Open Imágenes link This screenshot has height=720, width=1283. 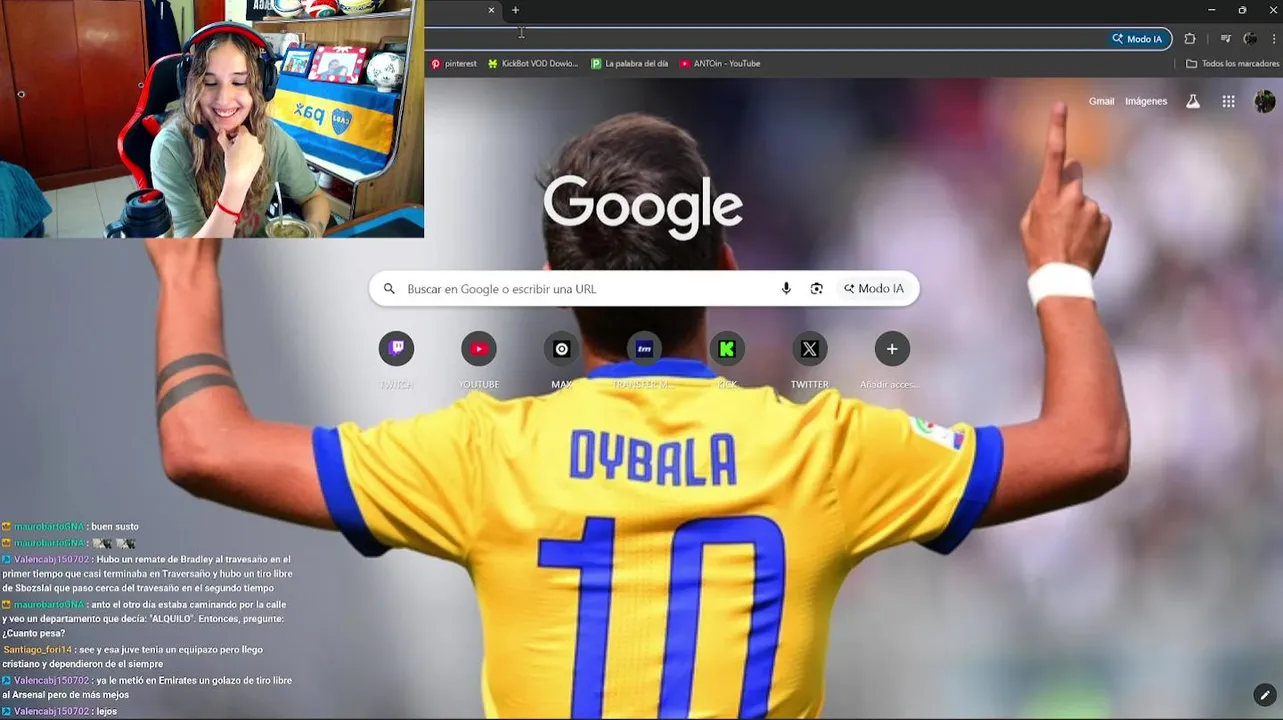(1146, 101)
